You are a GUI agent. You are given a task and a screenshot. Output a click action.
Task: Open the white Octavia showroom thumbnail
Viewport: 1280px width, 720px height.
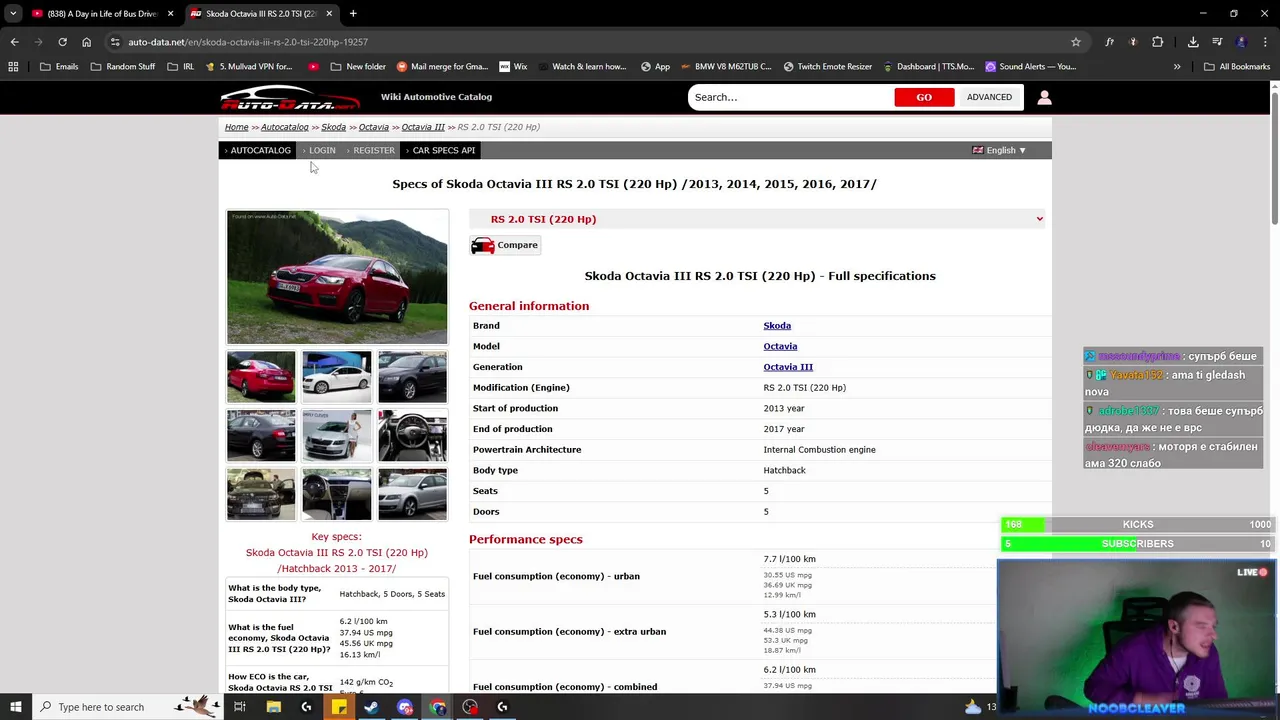[x=337, y=376]
